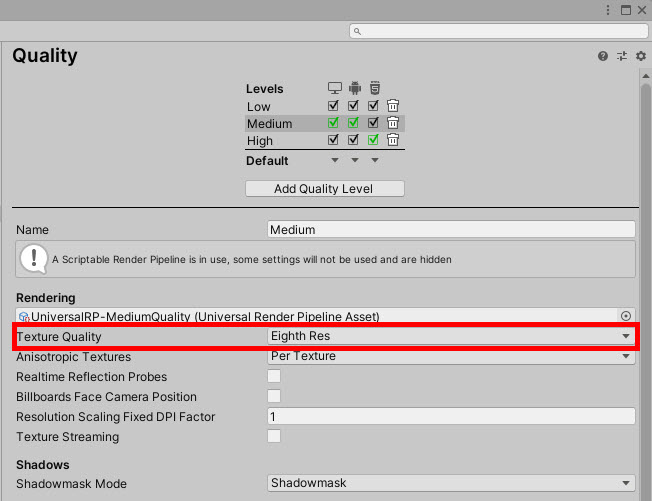Screen dimensions: 652x501
Task: Click the warning exclamation icon
Action: [x=34, y=259]
